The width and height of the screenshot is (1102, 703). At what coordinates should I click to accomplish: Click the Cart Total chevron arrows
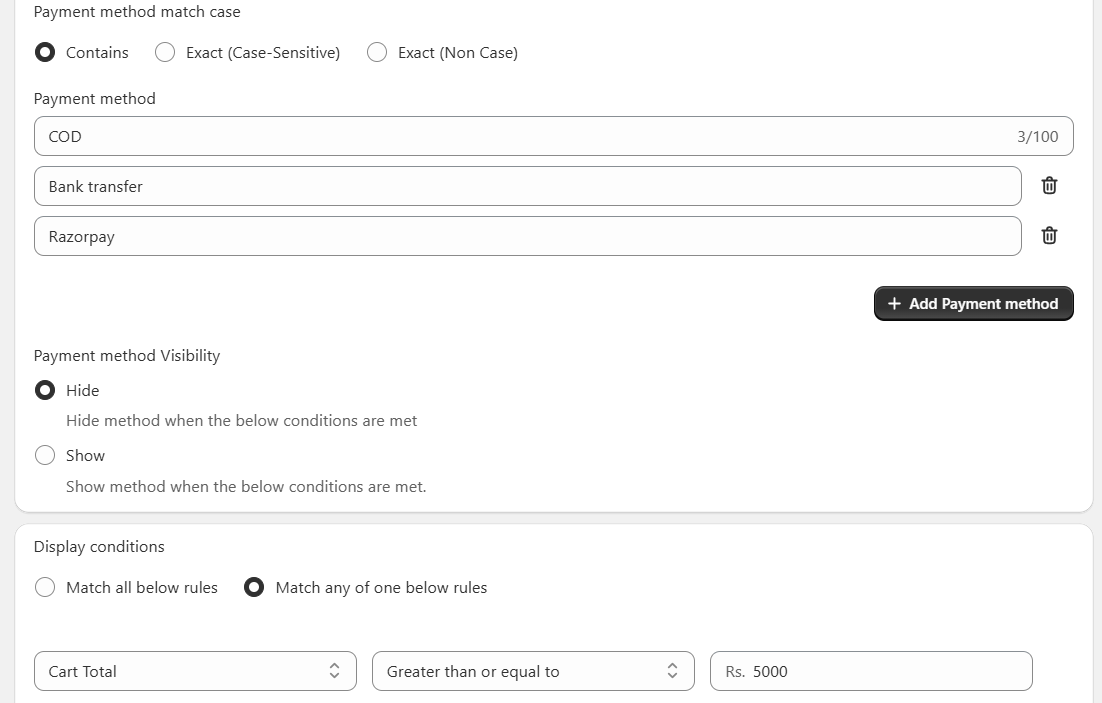coord(334,672)
